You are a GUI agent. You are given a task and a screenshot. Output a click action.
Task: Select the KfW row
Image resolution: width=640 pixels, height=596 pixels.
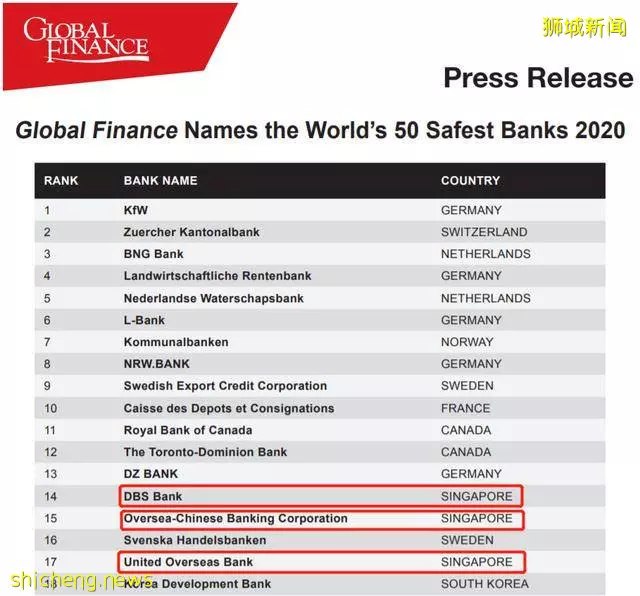[x=320, y=210]
